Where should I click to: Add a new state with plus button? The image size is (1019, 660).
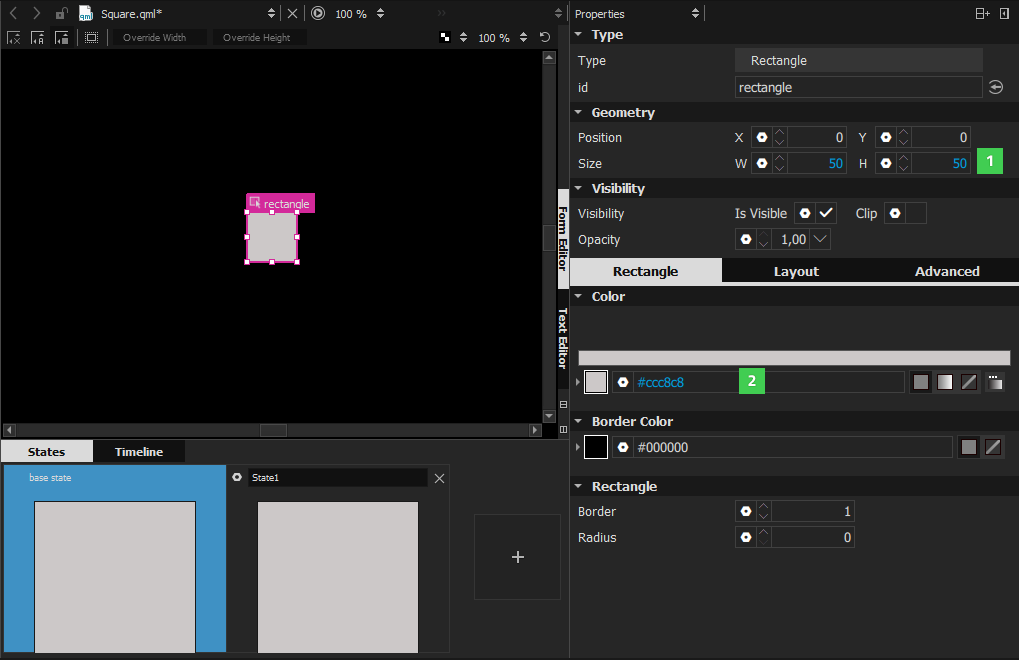point(517,557)
